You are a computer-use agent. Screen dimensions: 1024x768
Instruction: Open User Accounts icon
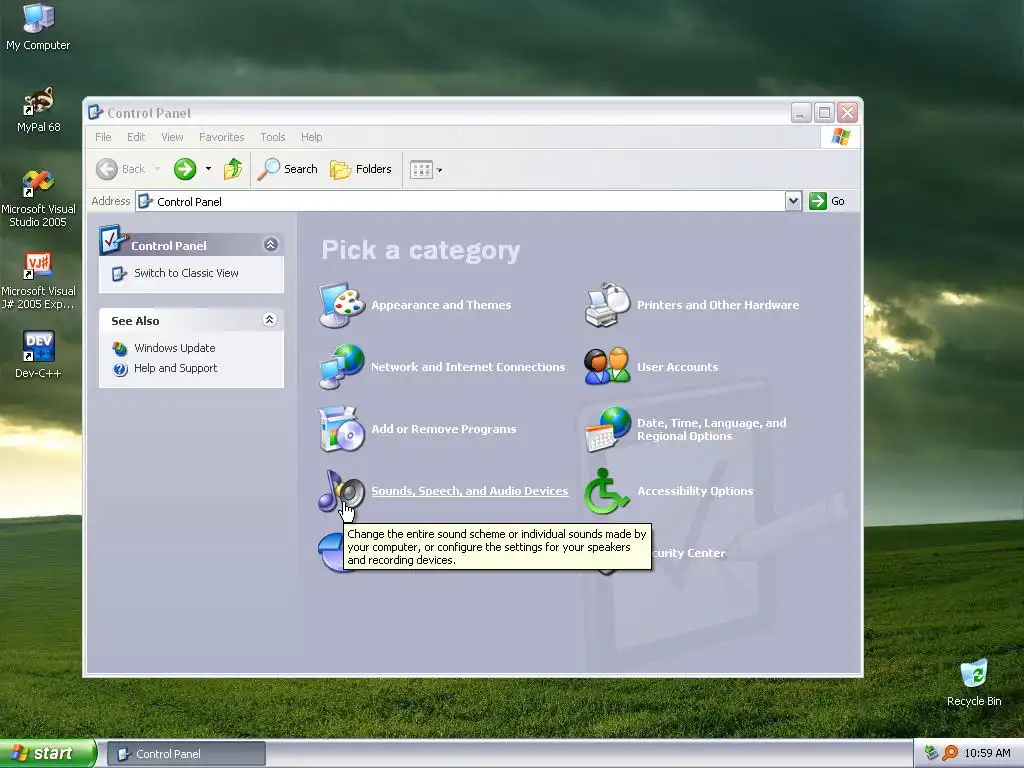[607, 367]
